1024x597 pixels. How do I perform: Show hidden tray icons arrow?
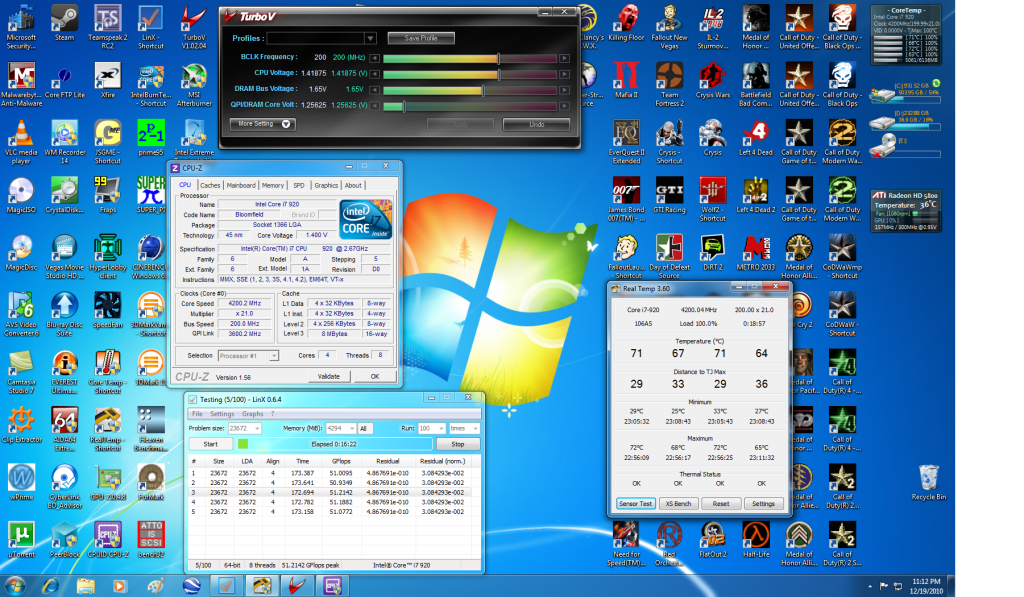(870, 586)
